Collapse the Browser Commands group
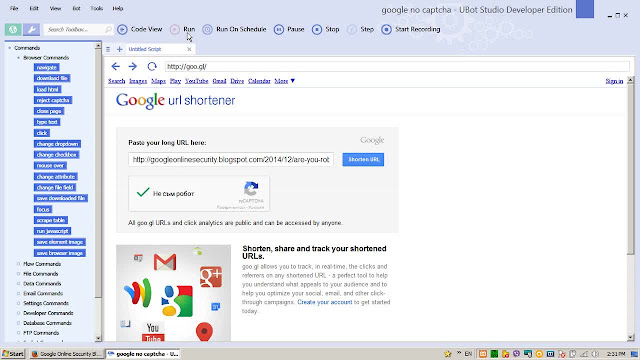The image size is (640, 360). (18, 58)
